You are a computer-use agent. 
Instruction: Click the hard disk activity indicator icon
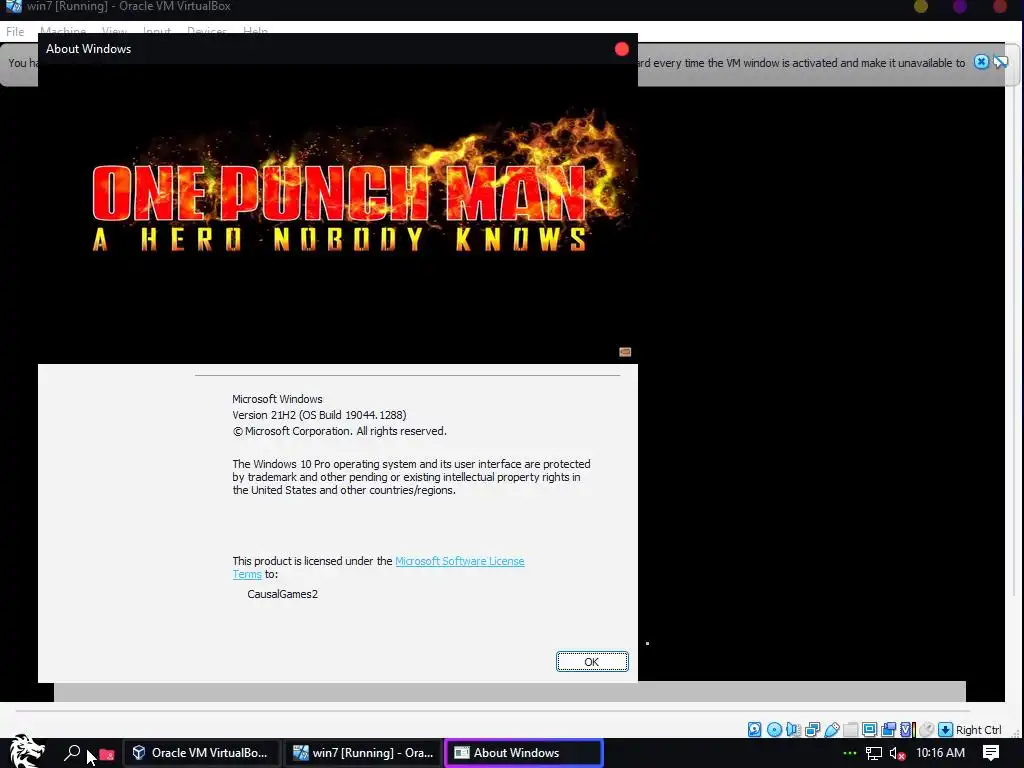pos(754,729)
